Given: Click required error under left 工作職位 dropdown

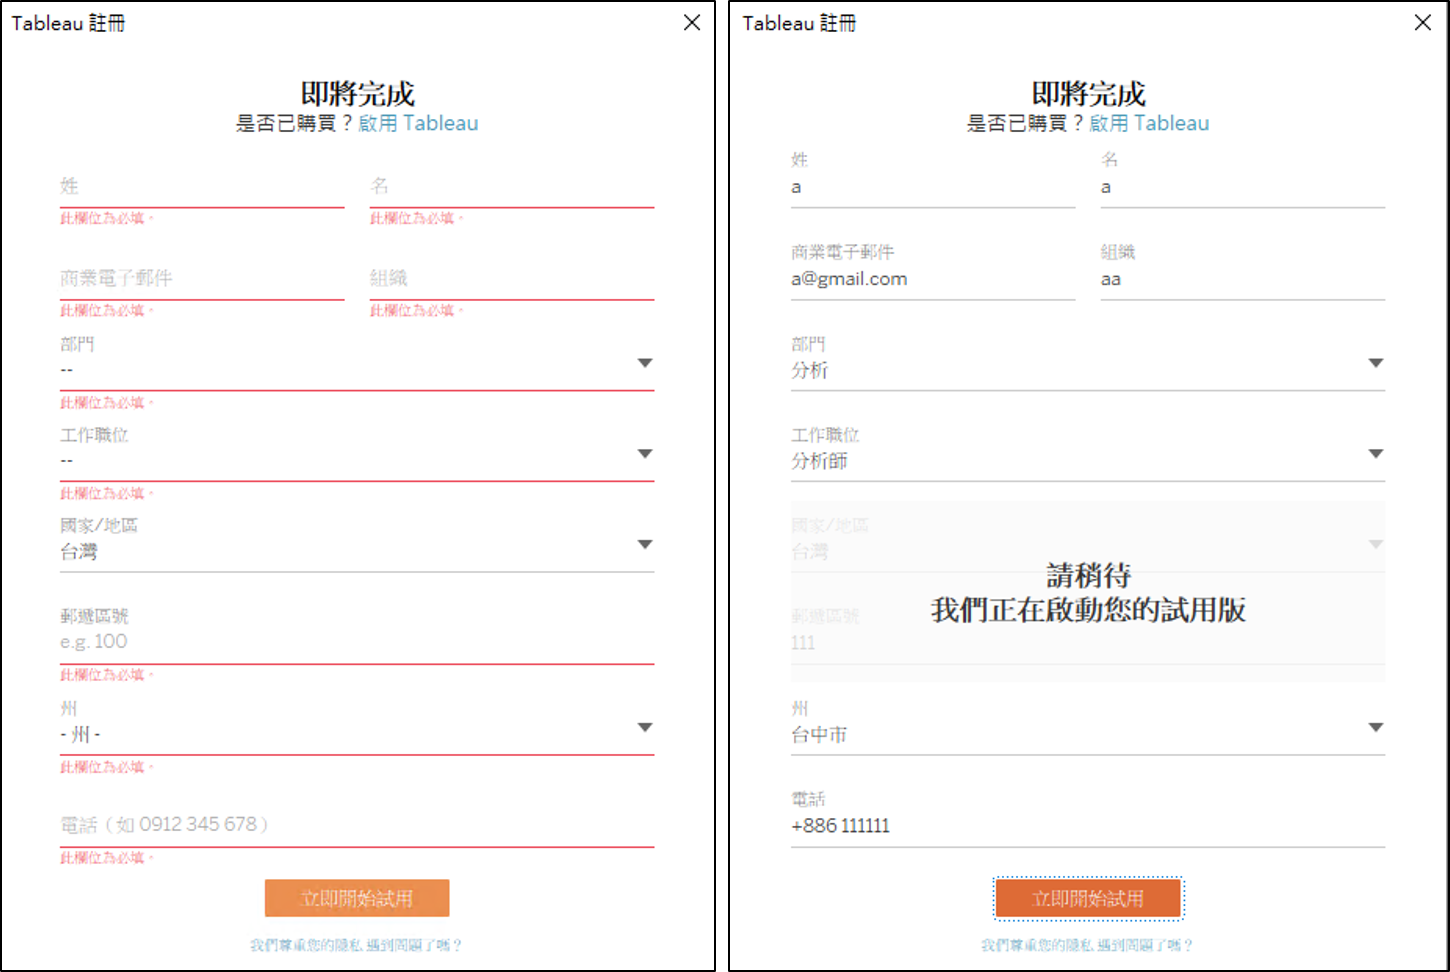Looking at the screenshot, I should (x=107, y=493).
